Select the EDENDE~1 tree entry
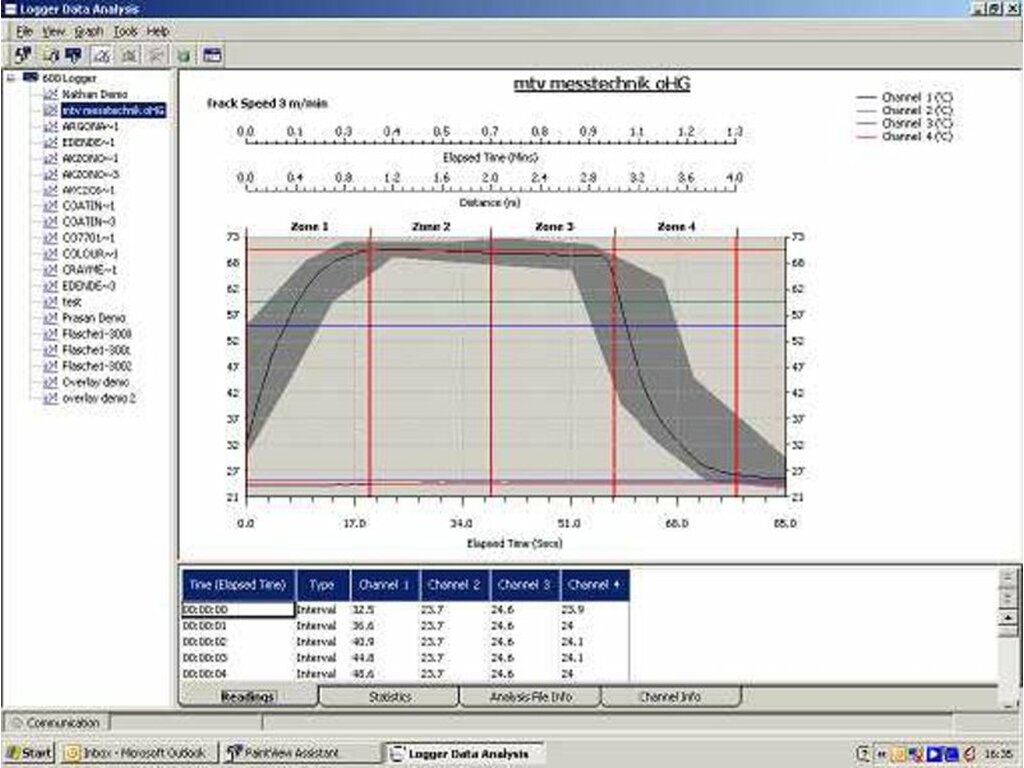Viewport: 1024px width, 768px height. [x=89, y=142]
